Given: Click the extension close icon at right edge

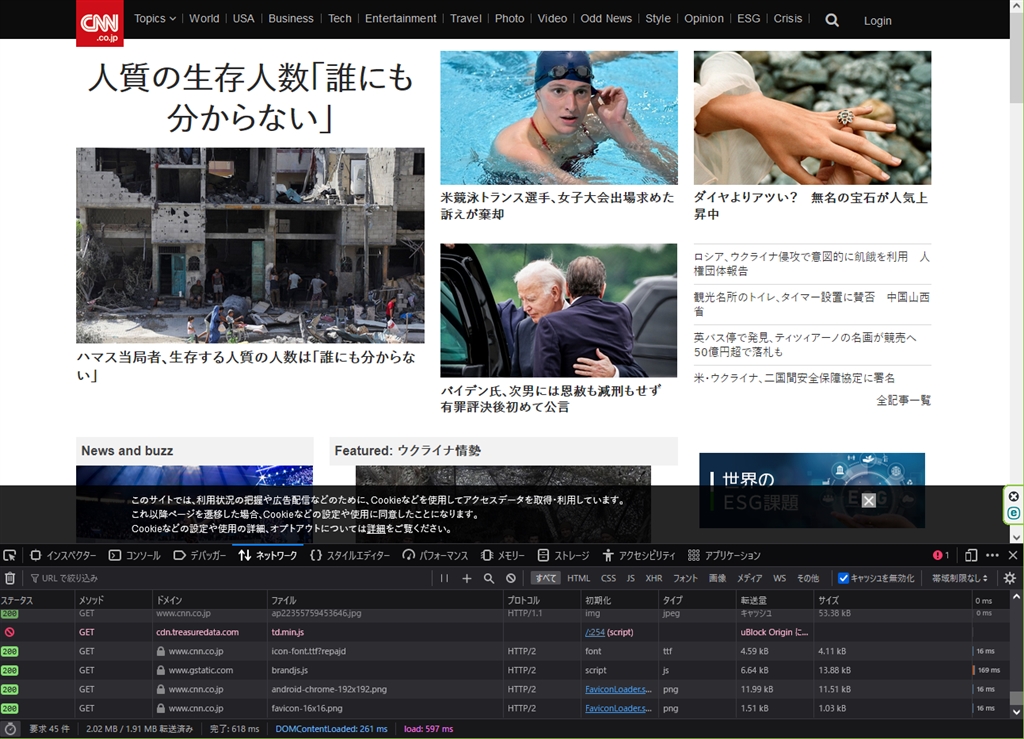Looking at the screenshot, I should click(1014, 496).
